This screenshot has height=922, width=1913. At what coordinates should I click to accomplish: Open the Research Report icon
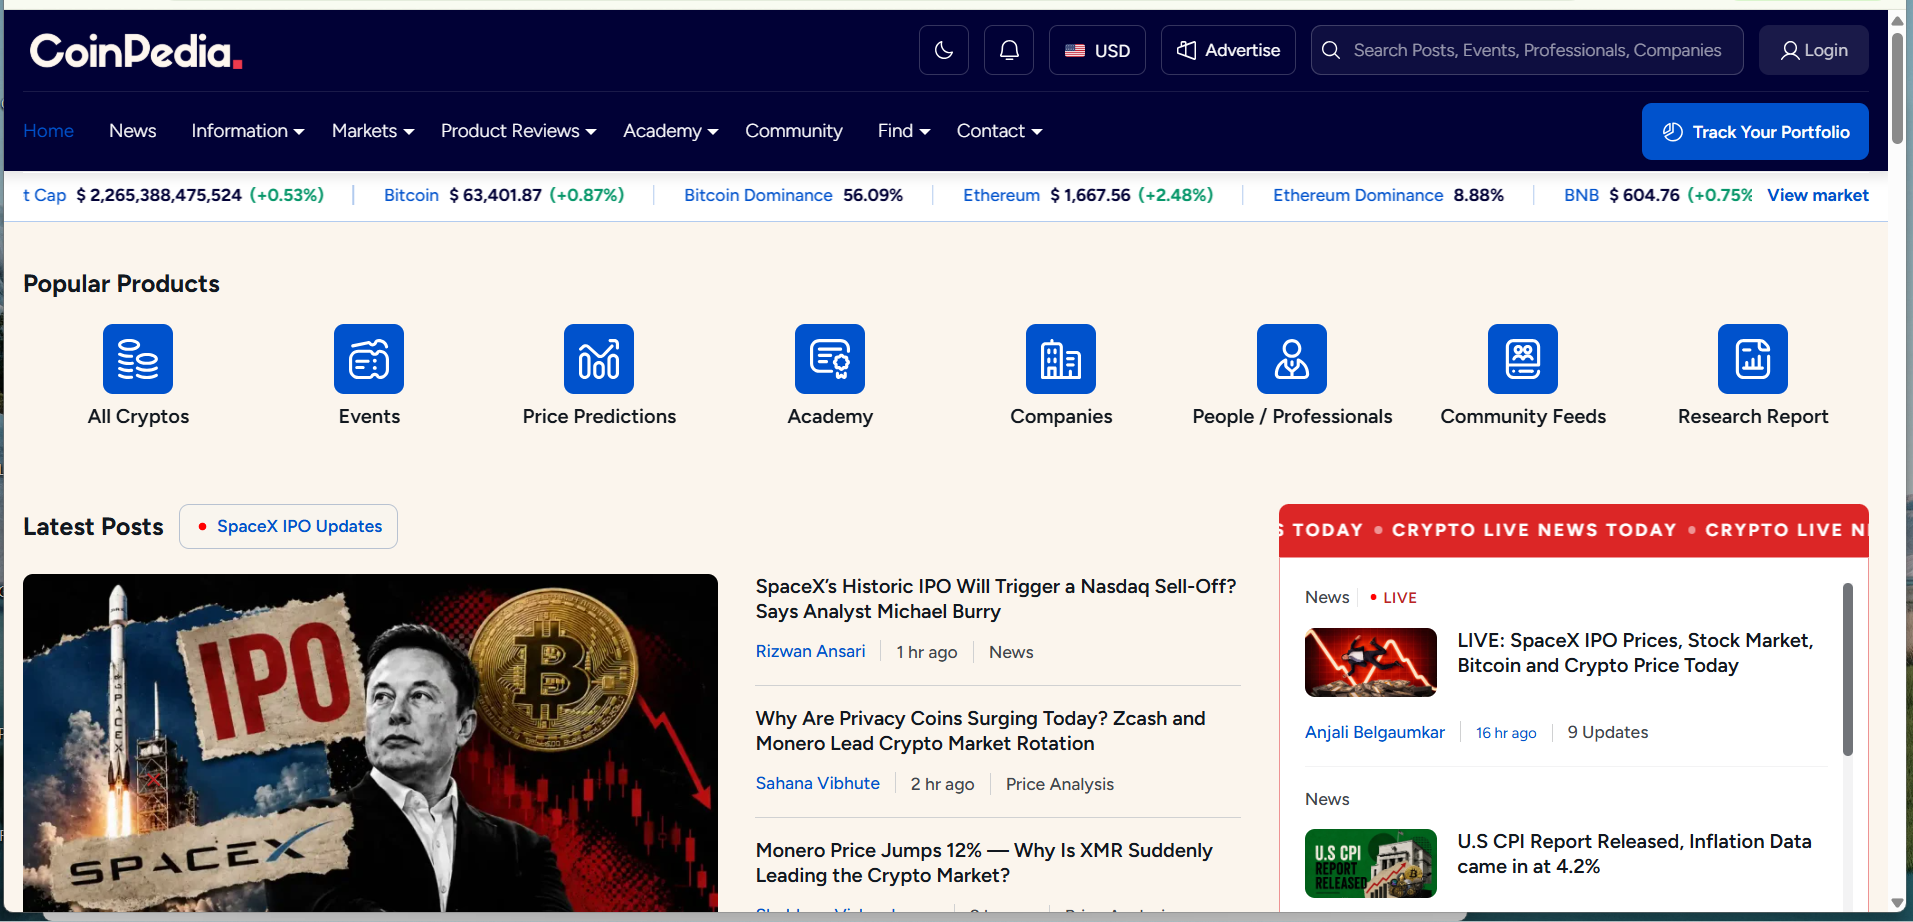(x=1753, y=359)
